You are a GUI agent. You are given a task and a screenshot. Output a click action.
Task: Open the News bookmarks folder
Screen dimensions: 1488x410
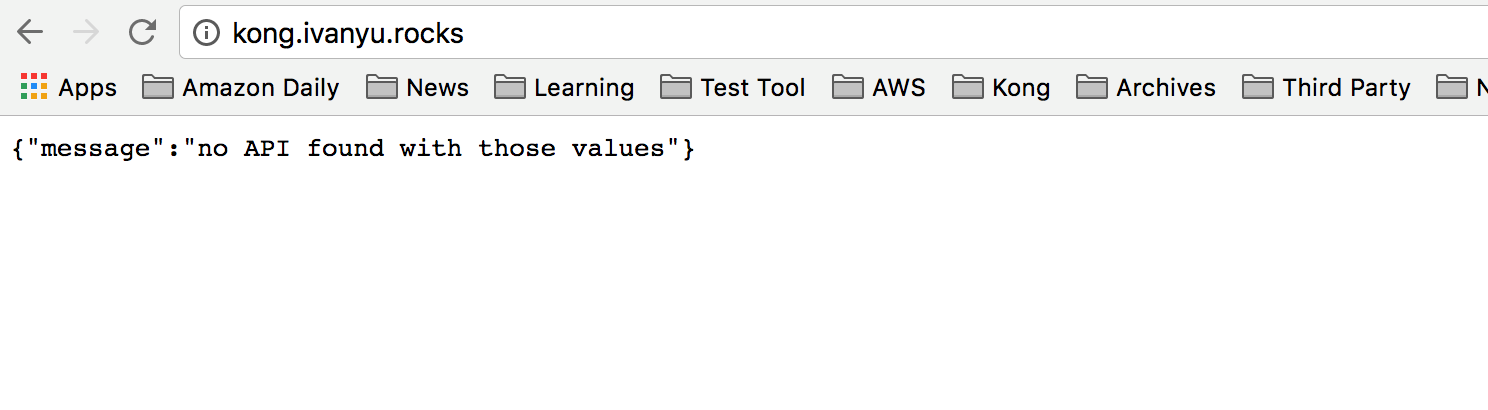[x=417, y=88]
